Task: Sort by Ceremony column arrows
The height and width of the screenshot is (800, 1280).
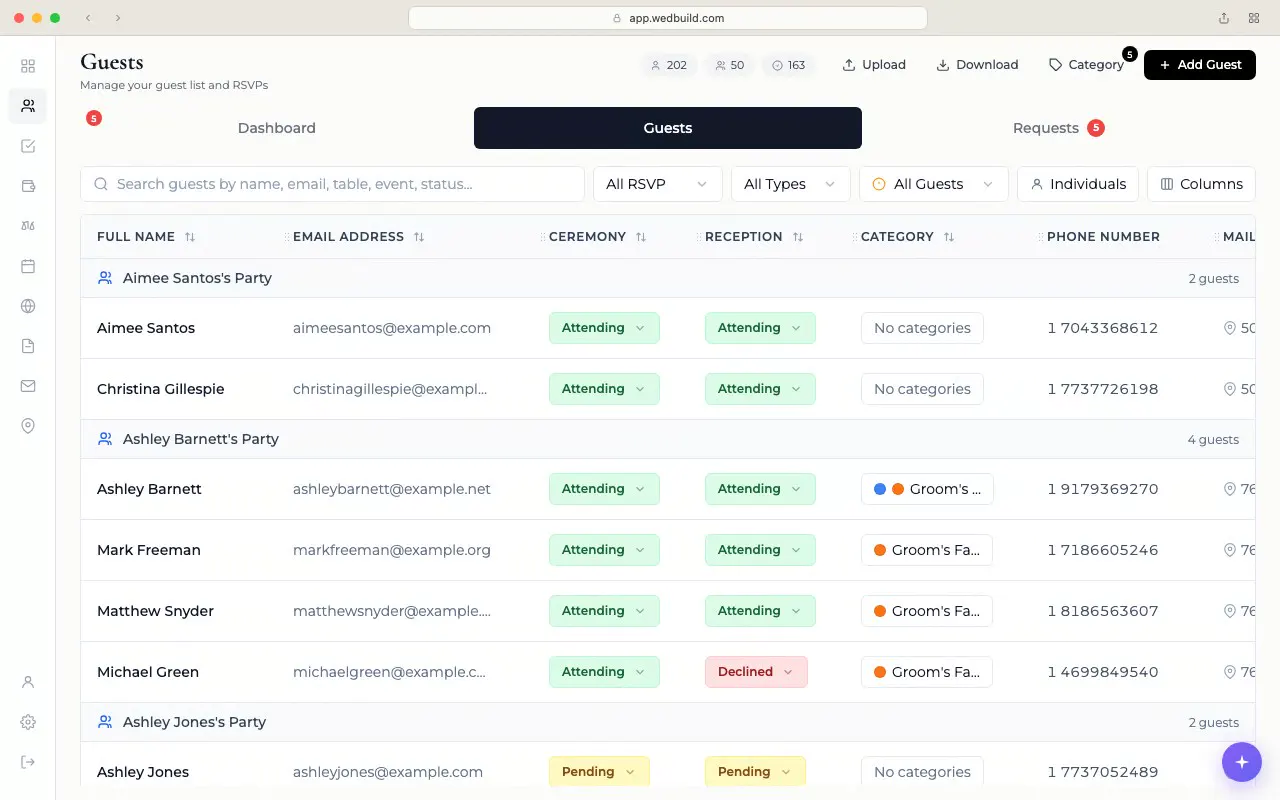Action: pyautogui.click(x=641, y=237)
